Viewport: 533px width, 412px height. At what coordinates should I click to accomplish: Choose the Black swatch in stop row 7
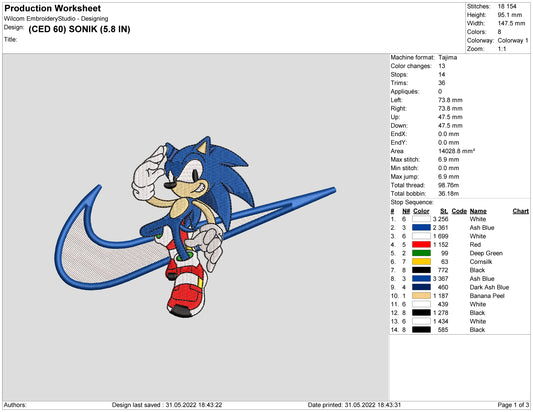421,270
